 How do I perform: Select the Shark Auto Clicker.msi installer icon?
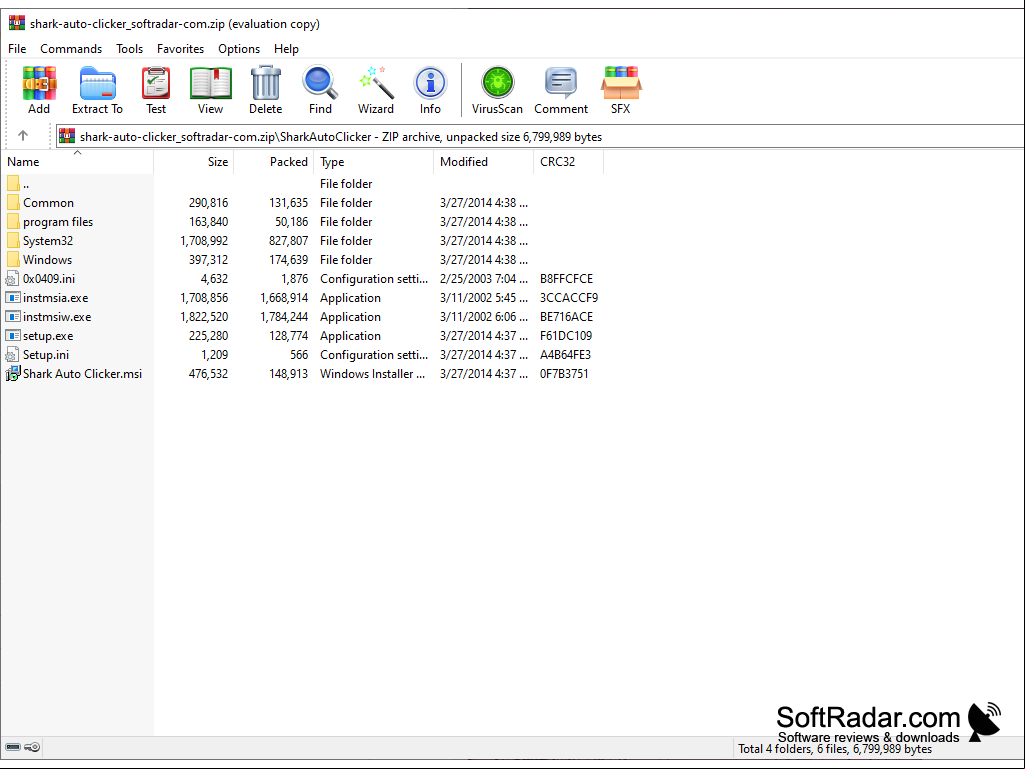12,373
